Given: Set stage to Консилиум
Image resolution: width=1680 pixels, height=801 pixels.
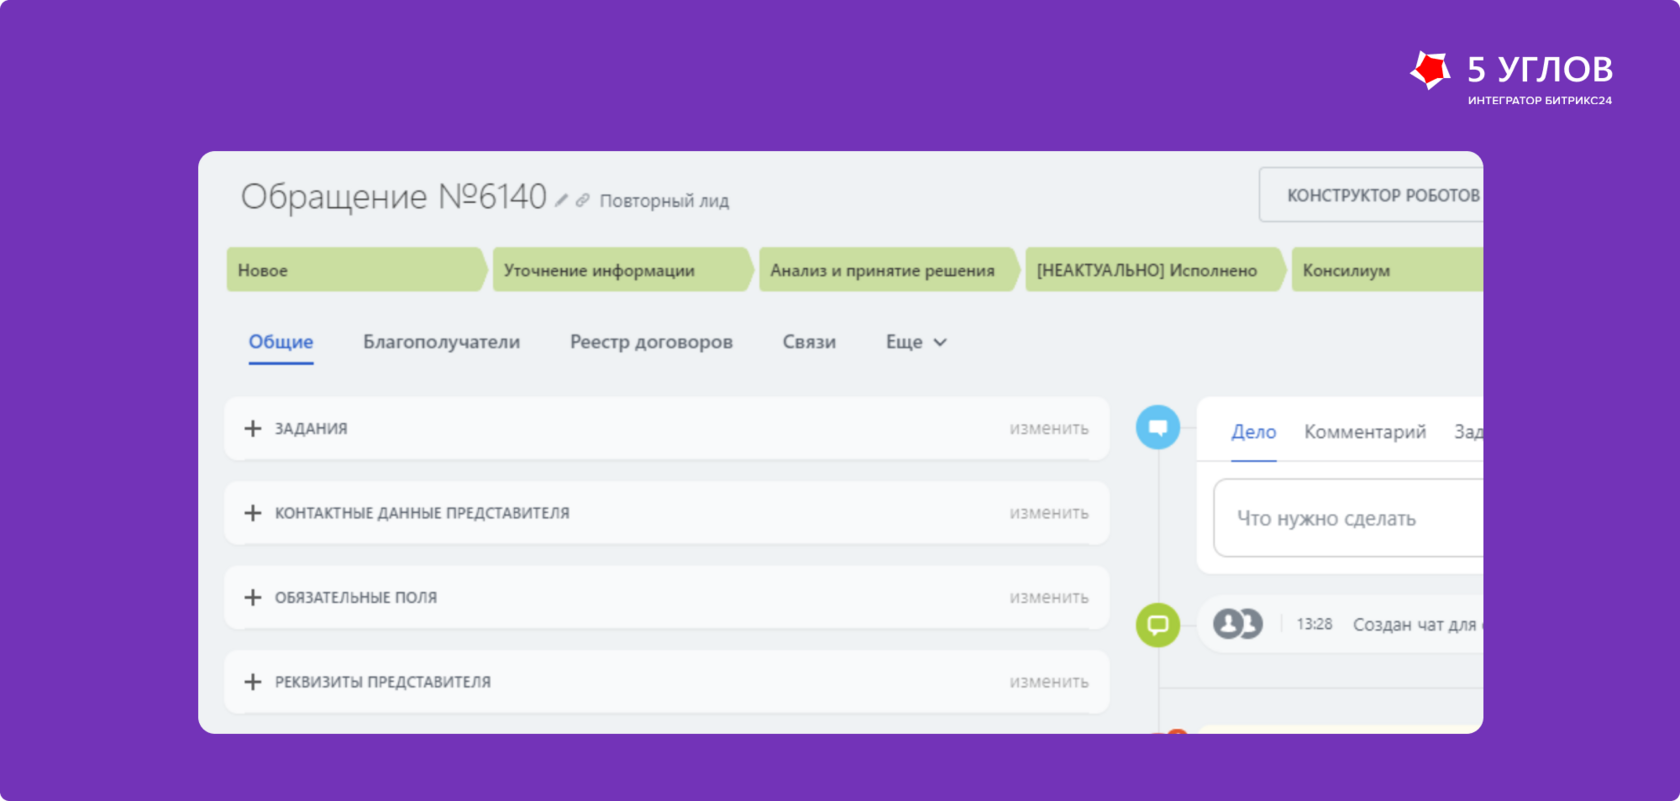Looking at the screenshot, I should click(1388, 270).
